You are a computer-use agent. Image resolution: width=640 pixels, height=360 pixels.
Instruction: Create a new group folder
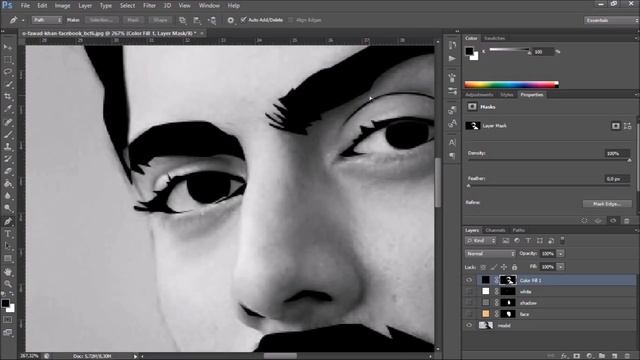[x=602, y=356]
